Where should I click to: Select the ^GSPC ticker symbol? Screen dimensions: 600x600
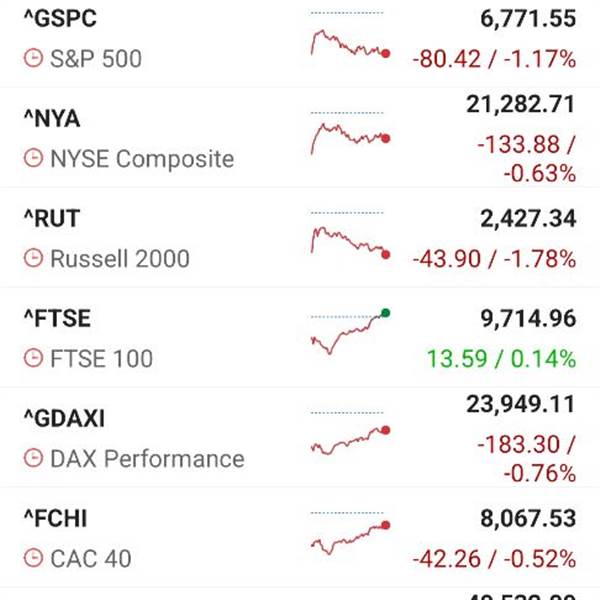click(x=59, y=19)
